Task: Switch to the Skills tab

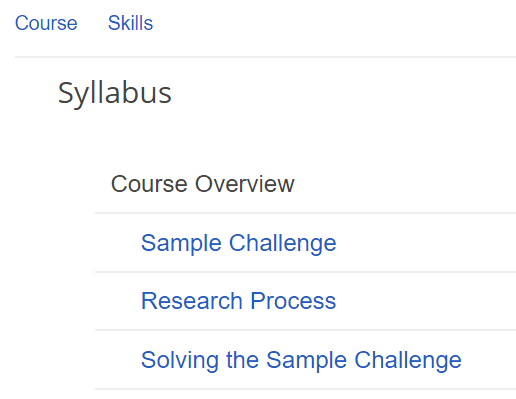Action: coord(130,23)
